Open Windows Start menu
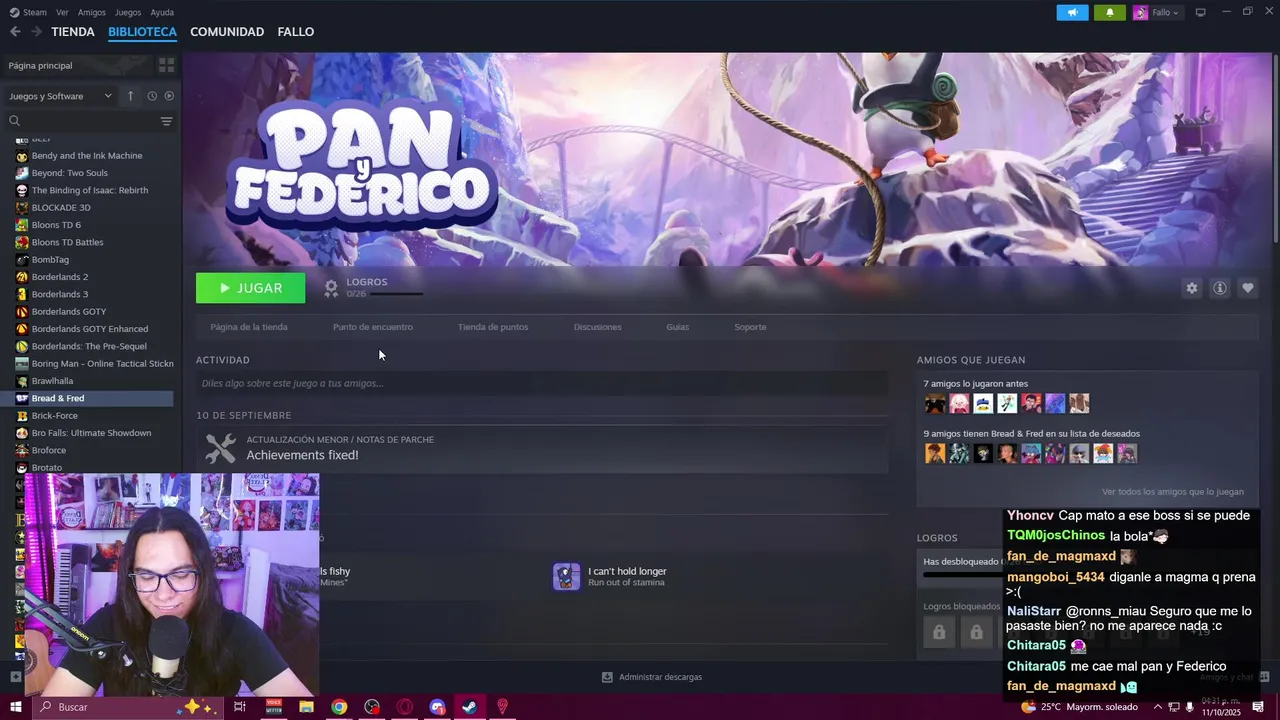1280x720 pixels. (16, 707)
